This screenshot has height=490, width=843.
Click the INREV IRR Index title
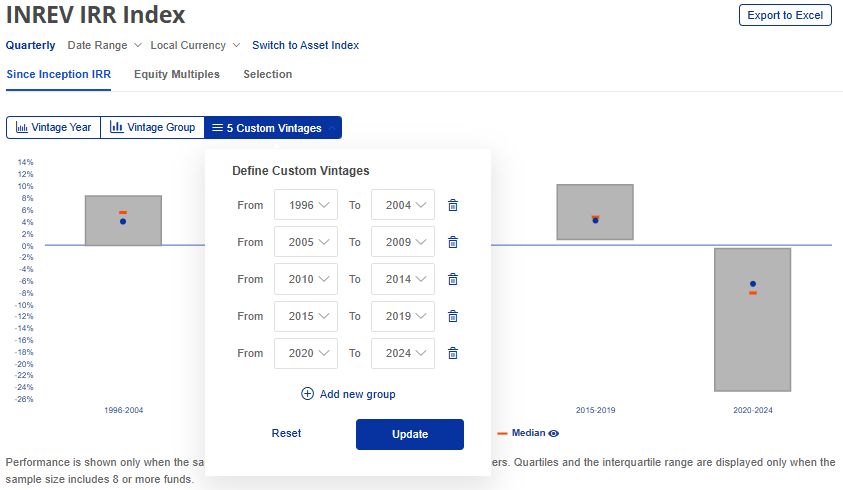[x=96, y=15]
